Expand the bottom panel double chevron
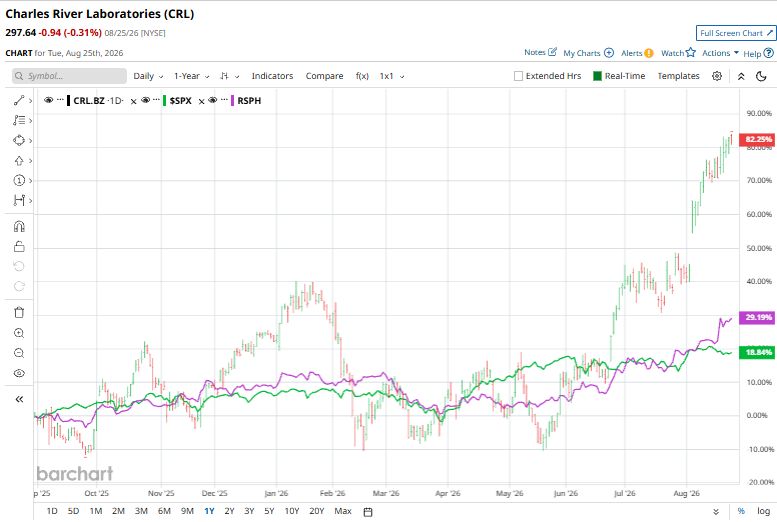 (x=716, y=512)
